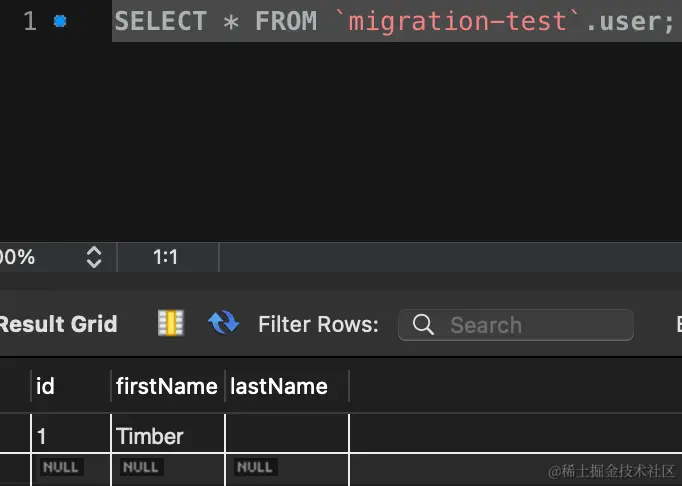Click the lastName column header

280,386
